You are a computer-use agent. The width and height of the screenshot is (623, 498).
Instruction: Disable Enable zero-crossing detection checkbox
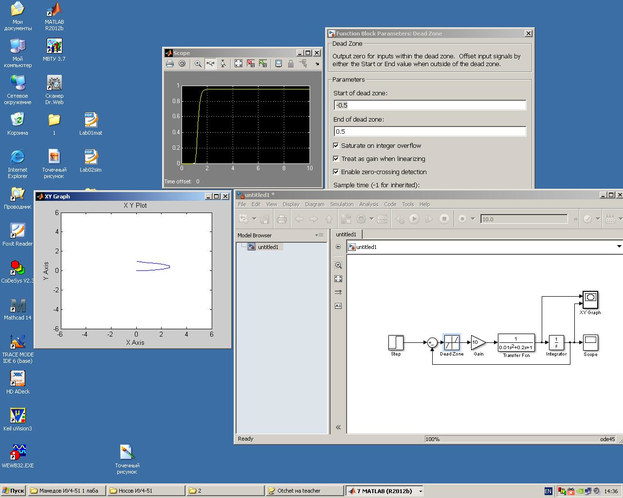(x=335, y=172)
